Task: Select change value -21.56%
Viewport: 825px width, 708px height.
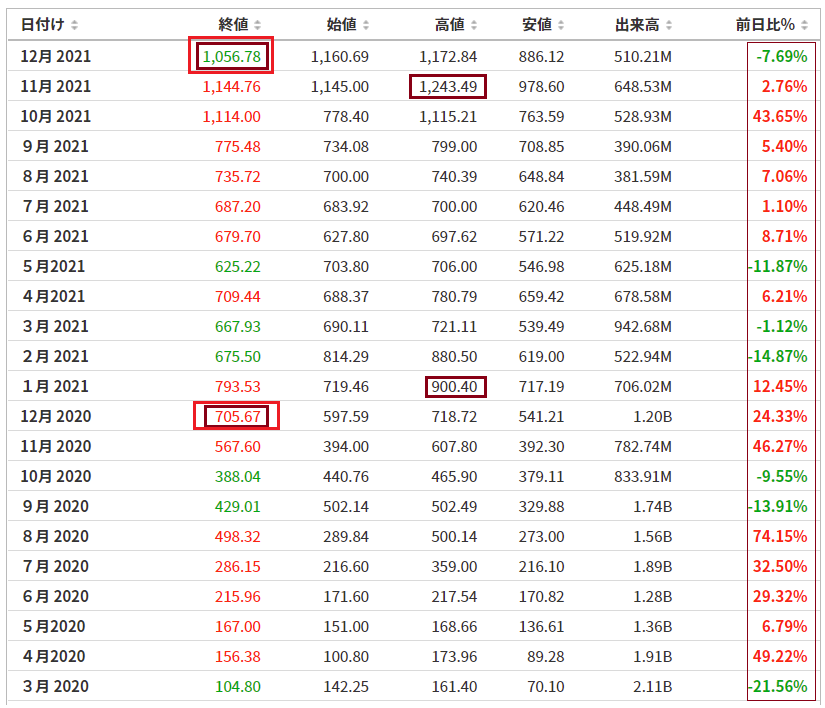Action: point(778,686)
